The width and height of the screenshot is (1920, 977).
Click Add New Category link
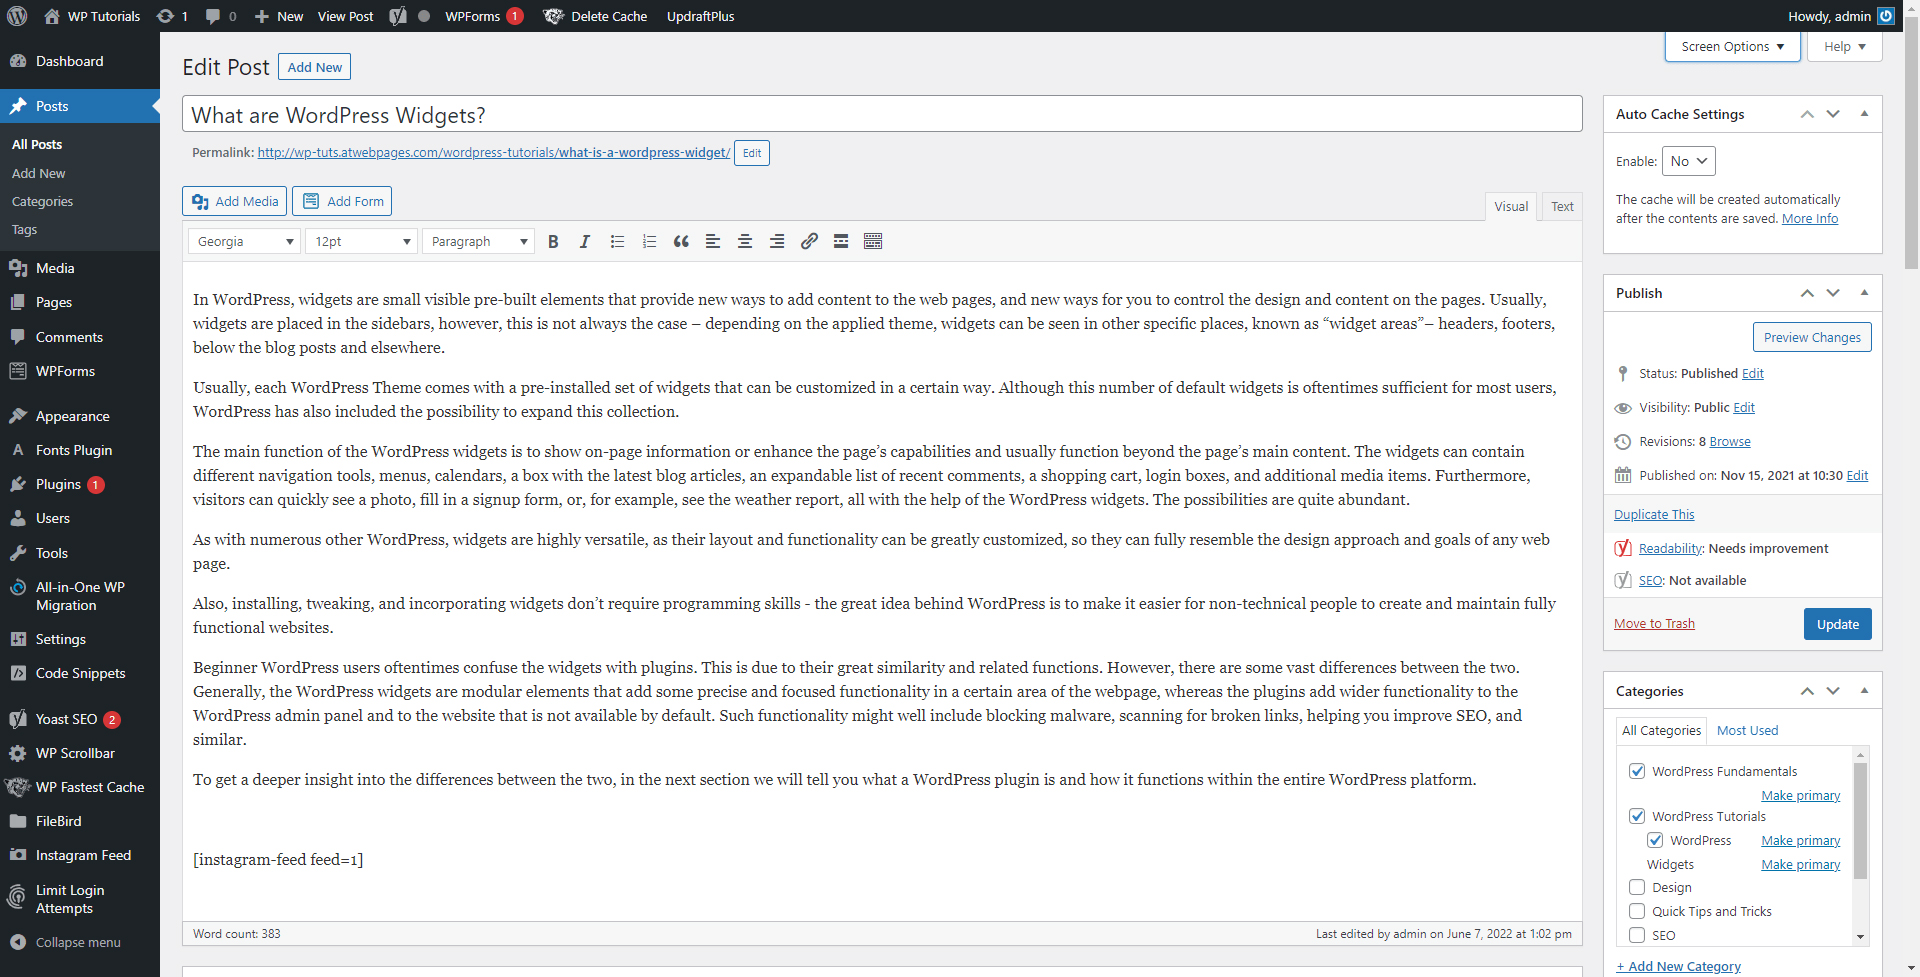(1678, 966)
